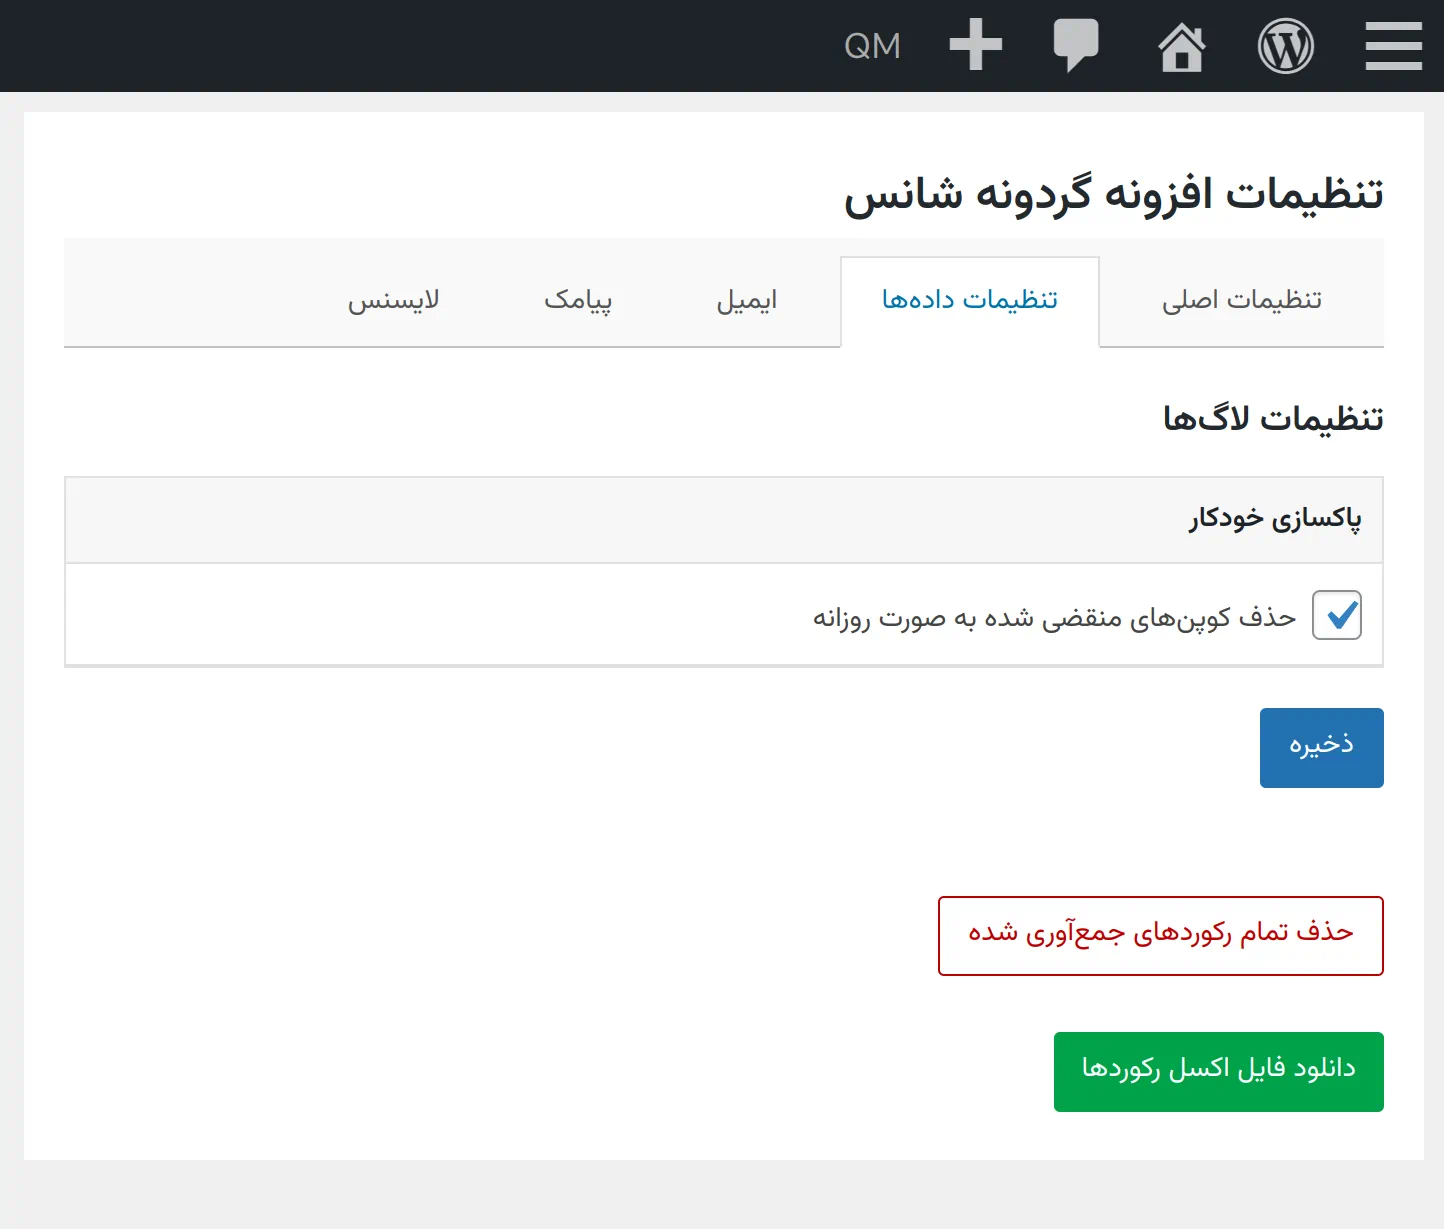
Task: Download the Excel records file
Action: 1218,1070
